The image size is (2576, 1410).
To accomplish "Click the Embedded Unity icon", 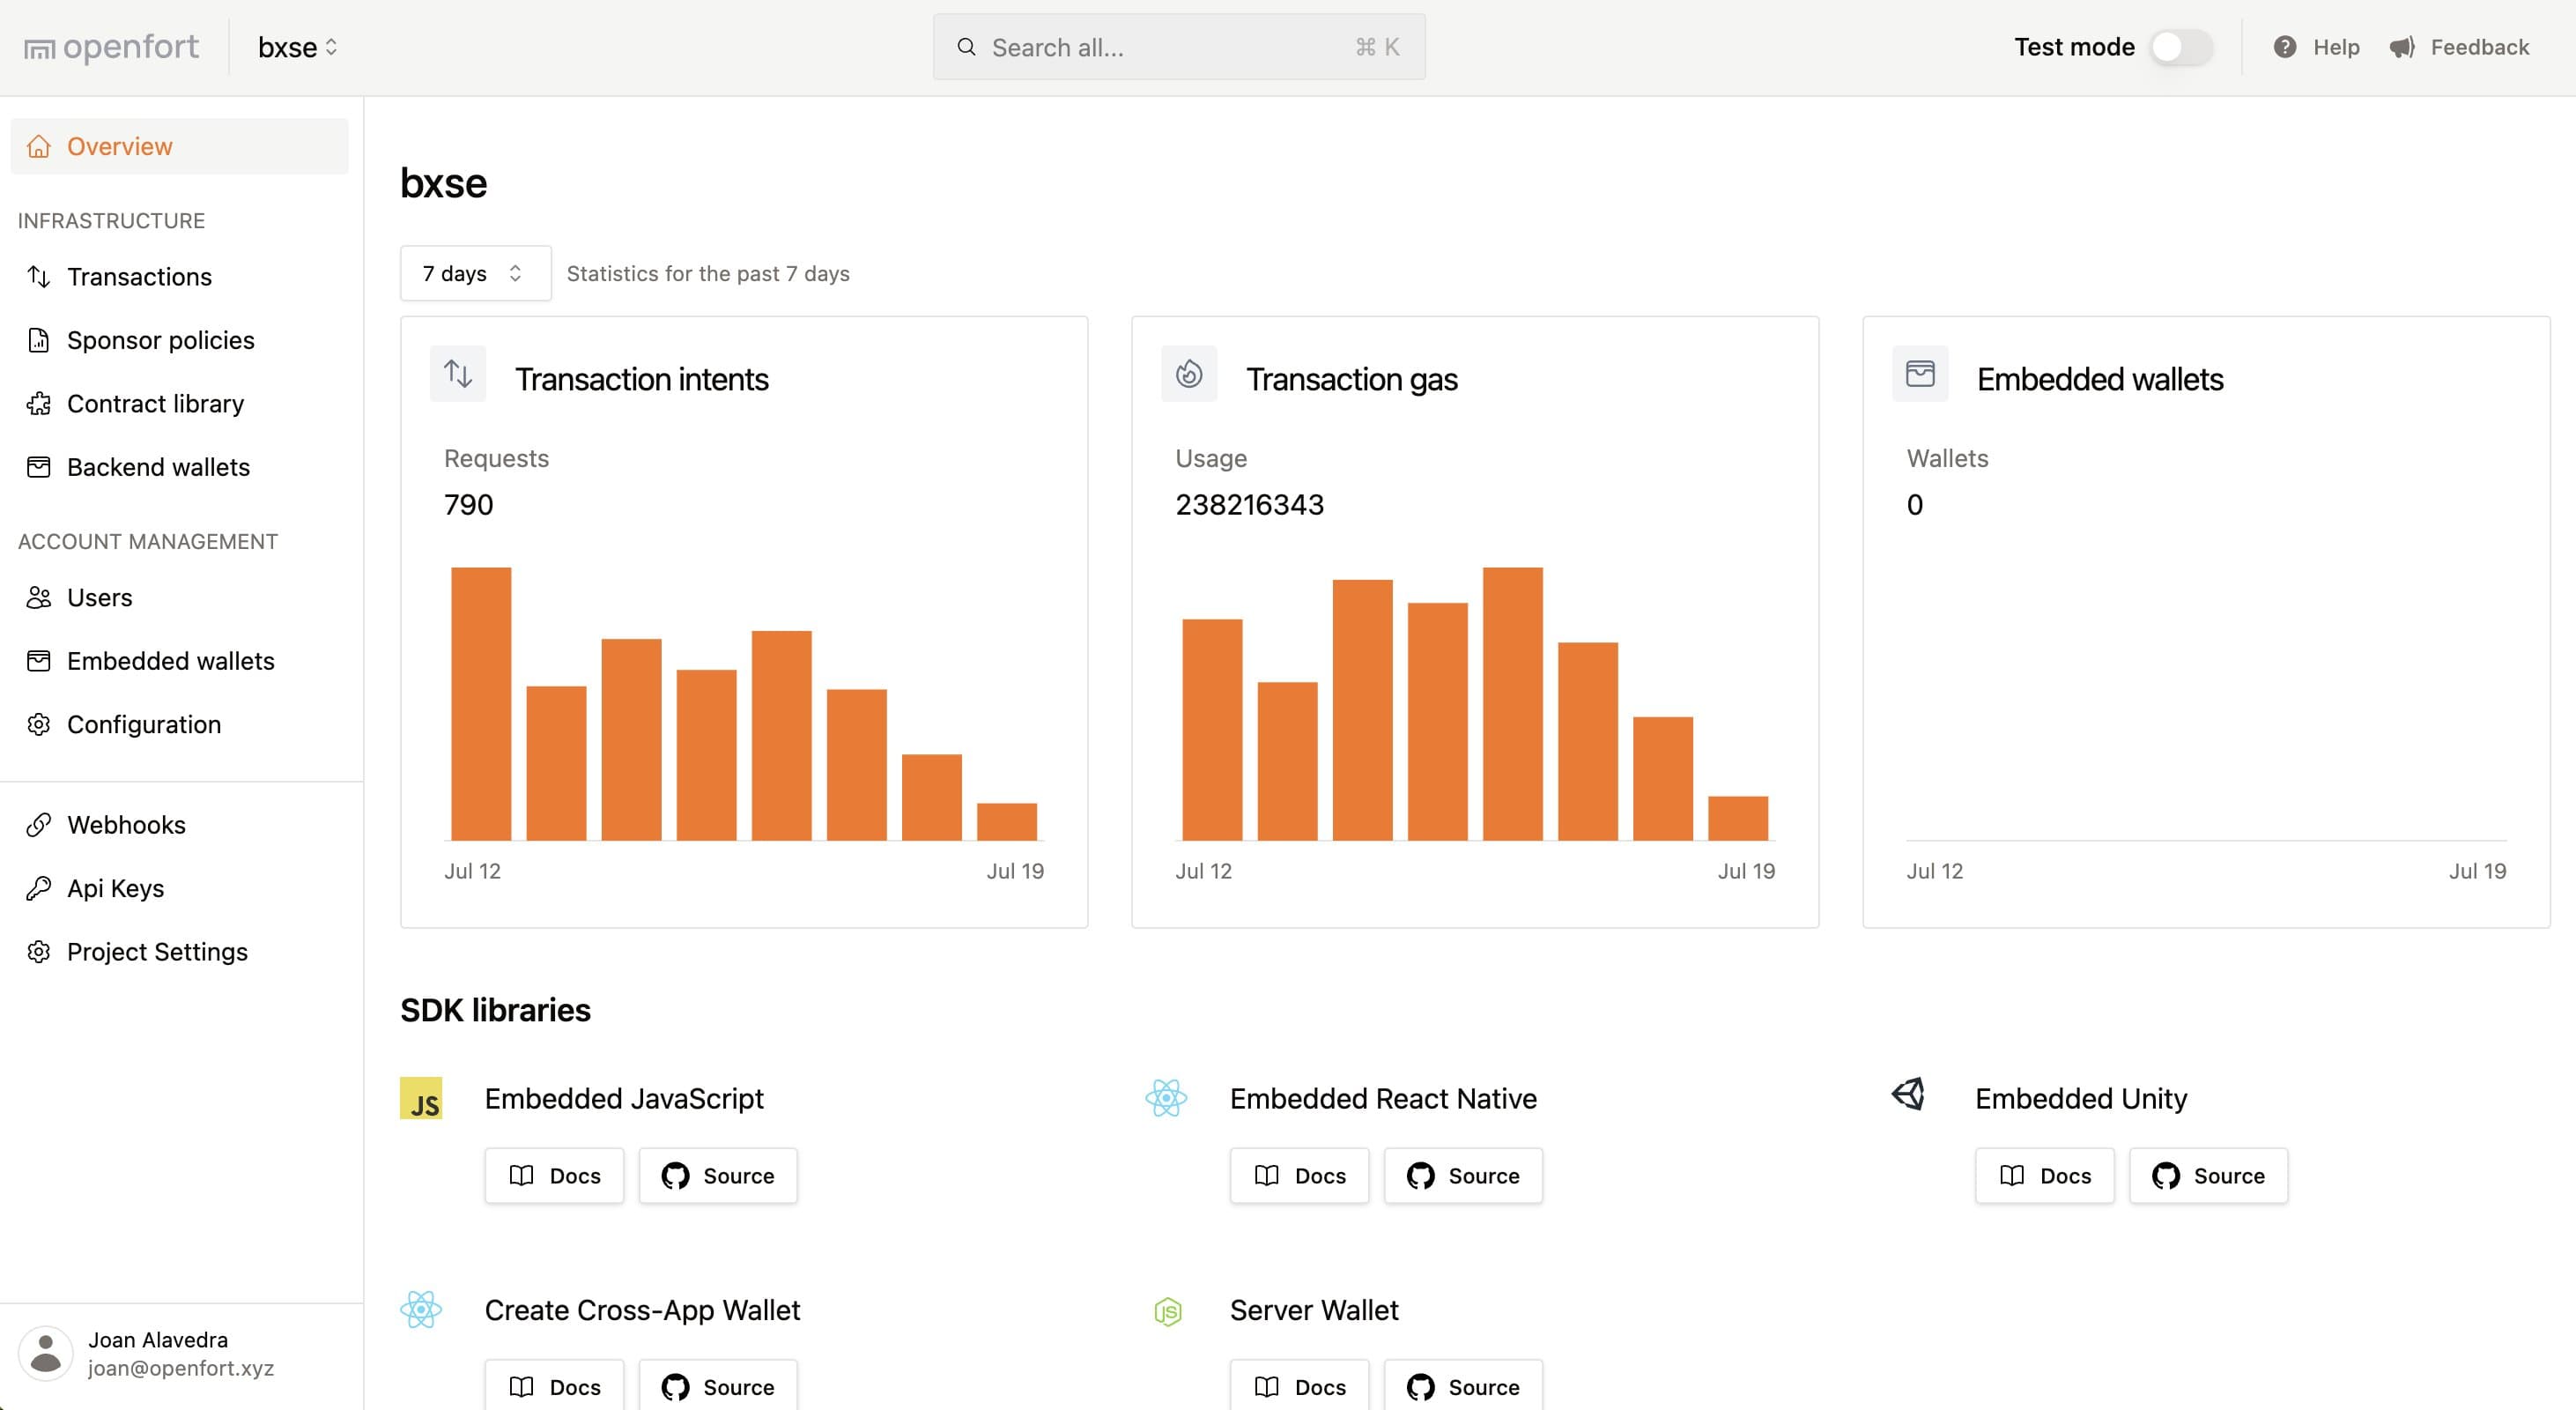I will [x=1909, y=1094].
